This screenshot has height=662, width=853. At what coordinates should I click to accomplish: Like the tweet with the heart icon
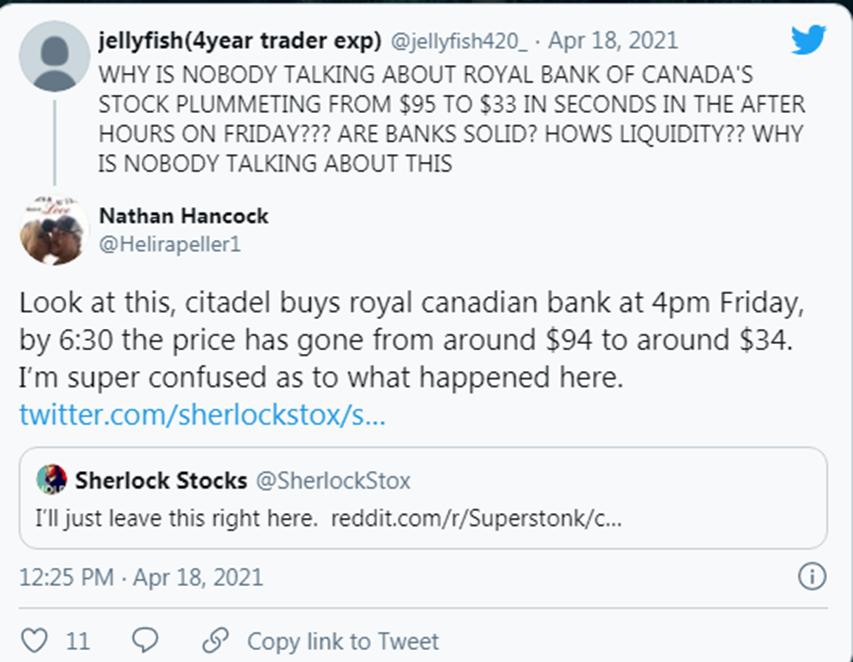(34, 640)
